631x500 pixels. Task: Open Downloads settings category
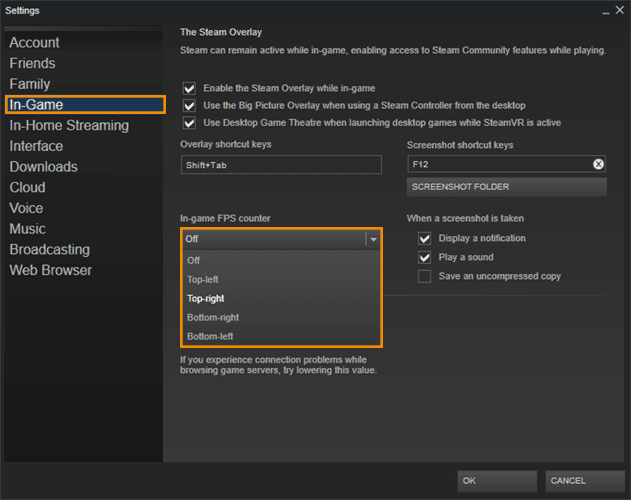(84, 167)
